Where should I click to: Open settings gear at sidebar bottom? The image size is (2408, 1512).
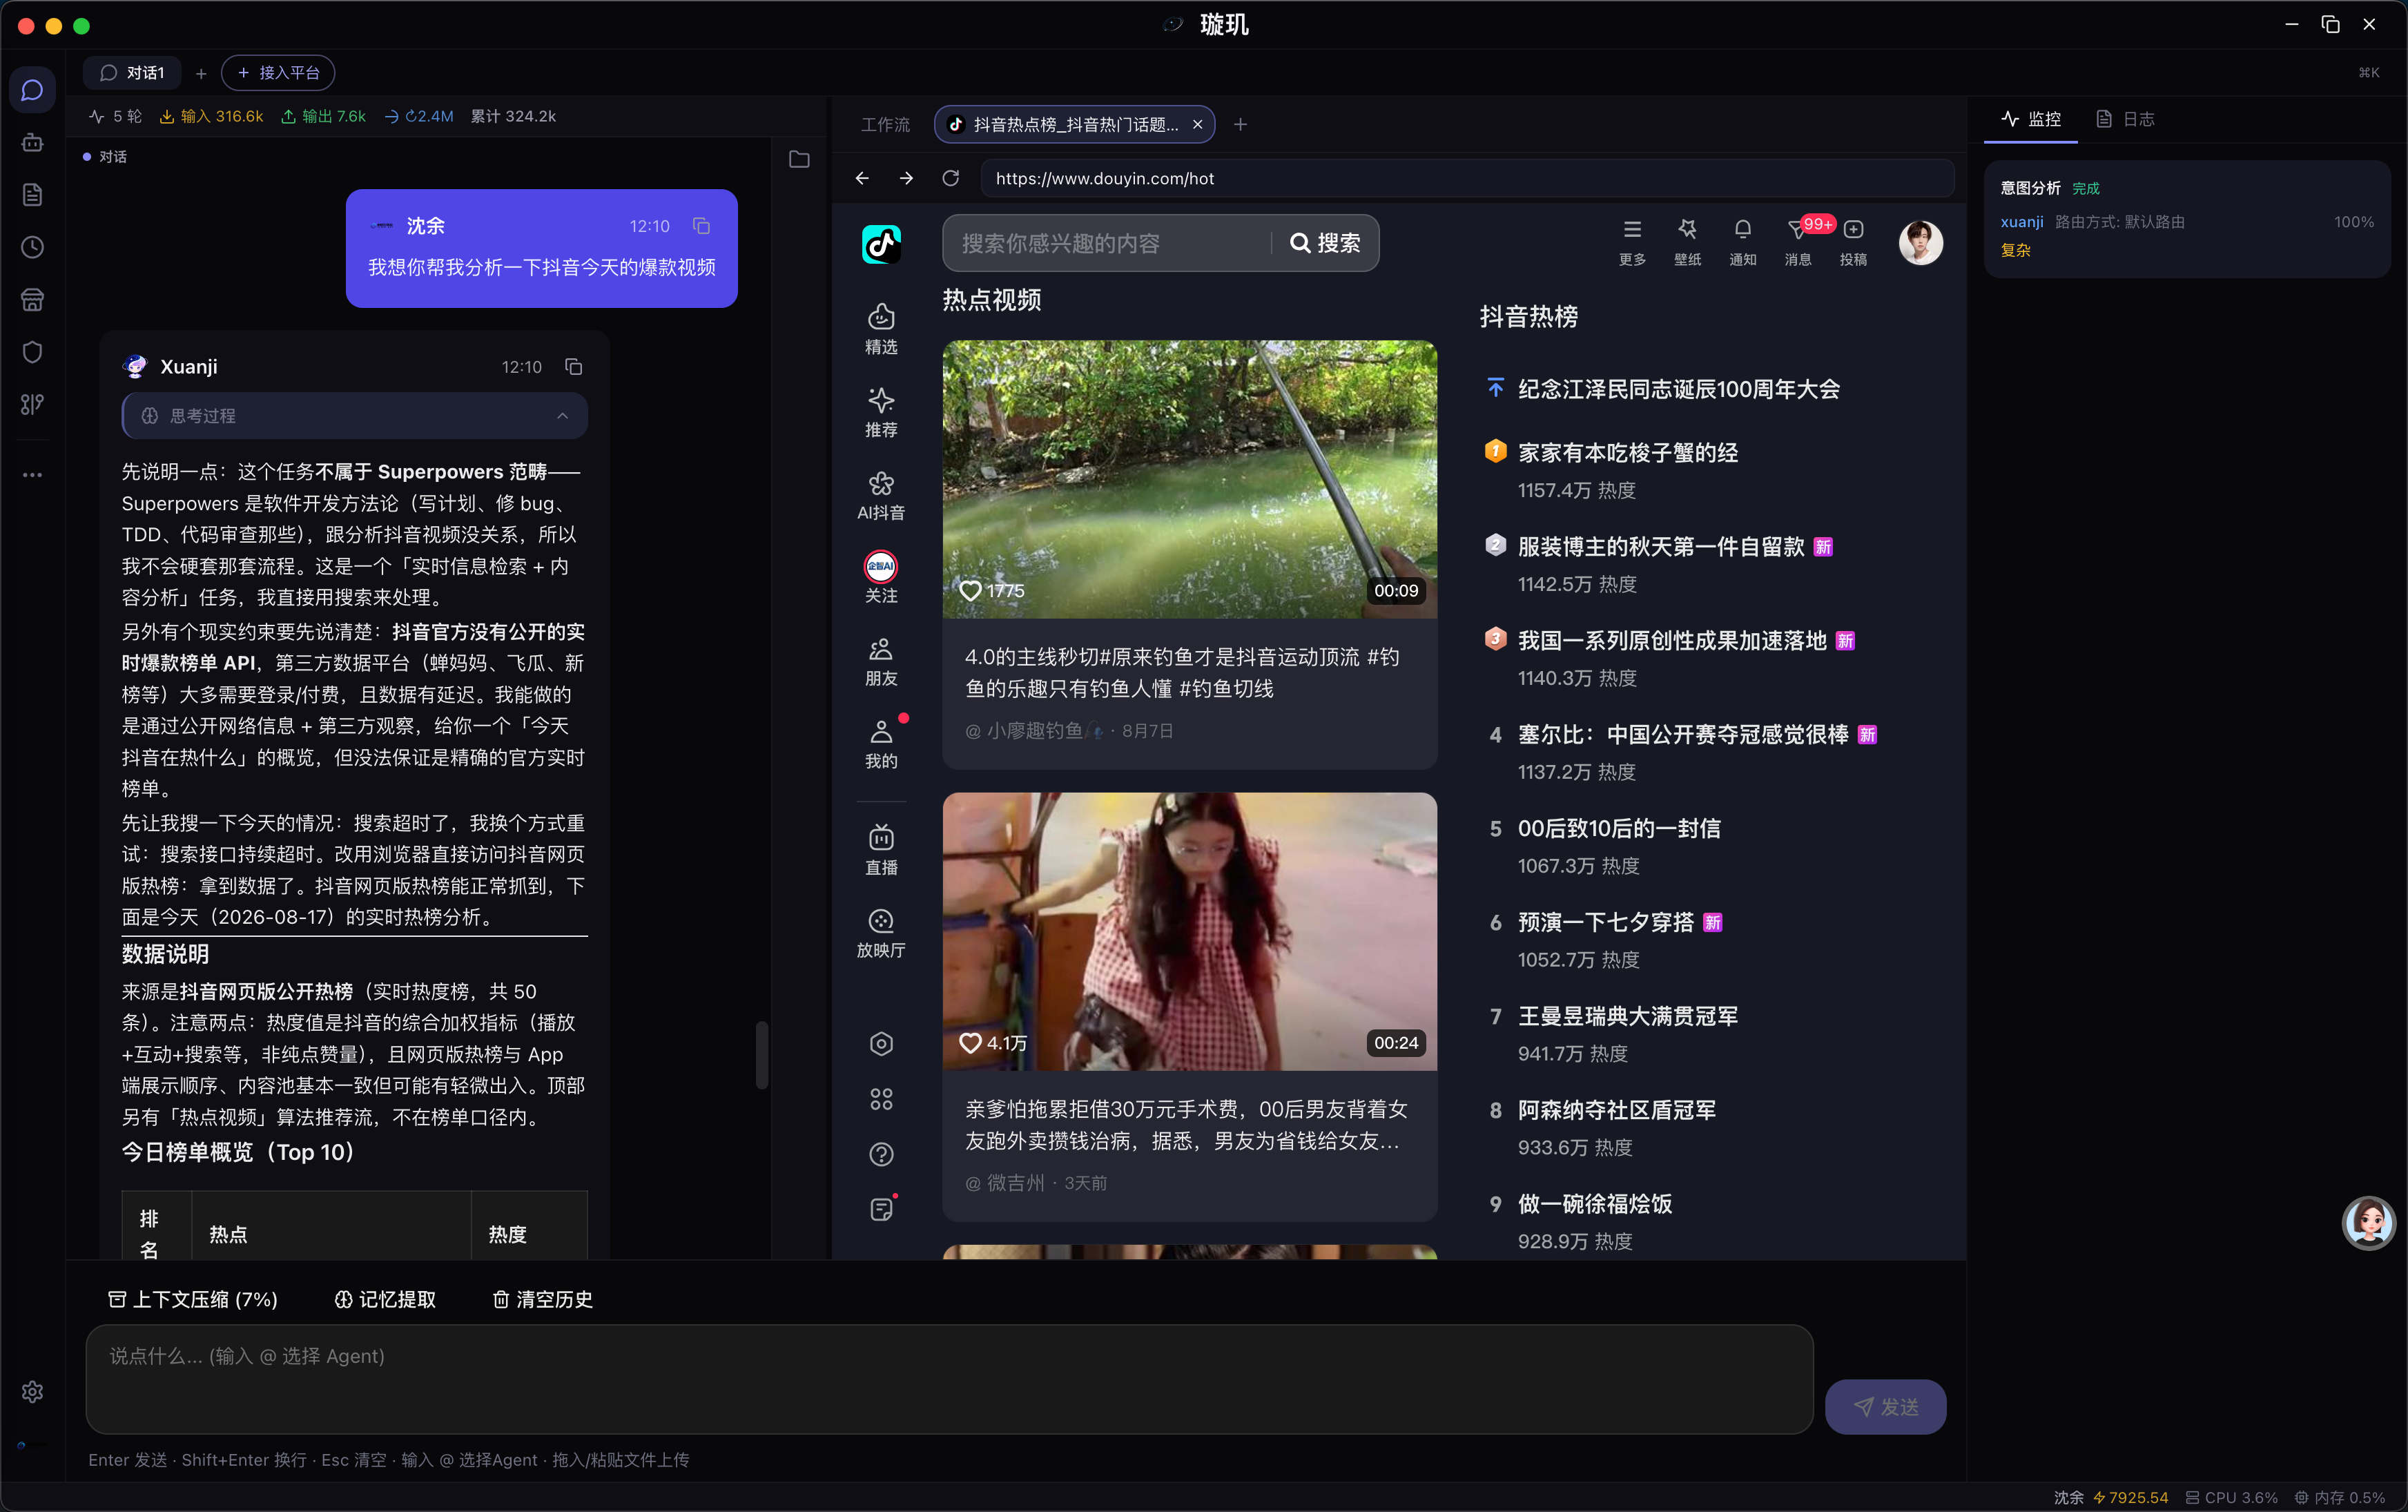tap(32, 1392)
